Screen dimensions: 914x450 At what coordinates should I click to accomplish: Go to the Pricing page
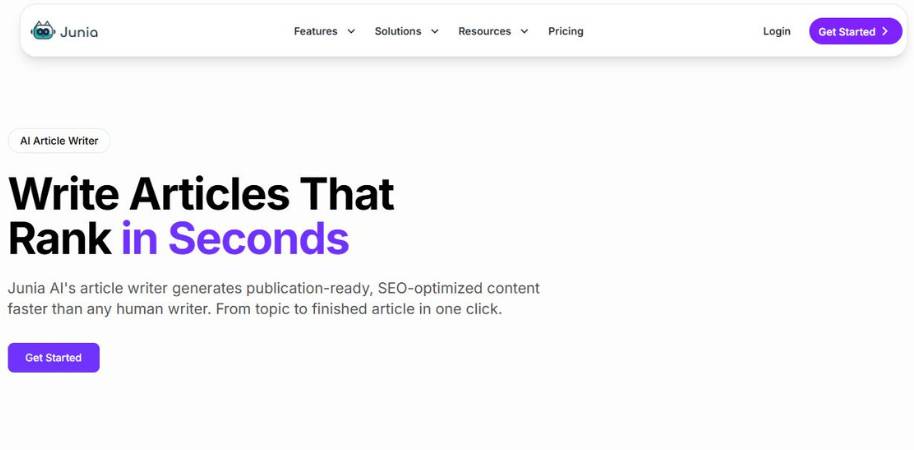click(x=565, y=31)
